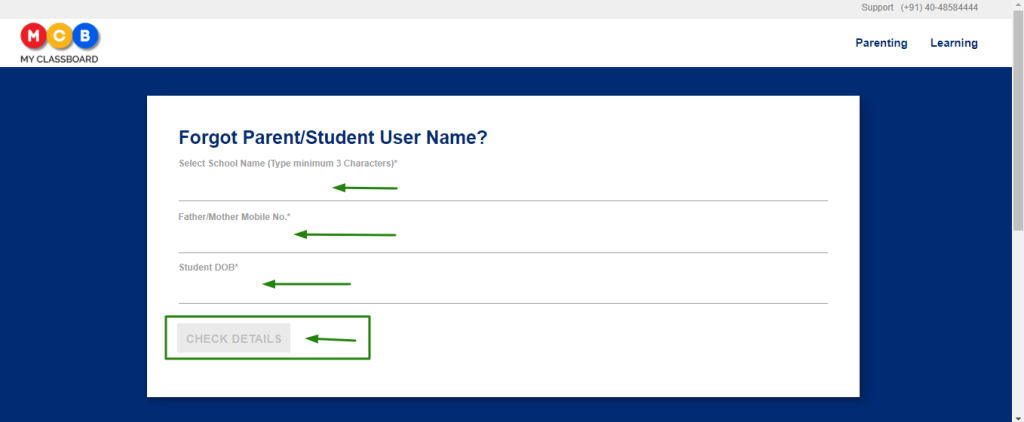Click the Father/Mother Mobile No. label

[234, 216]
